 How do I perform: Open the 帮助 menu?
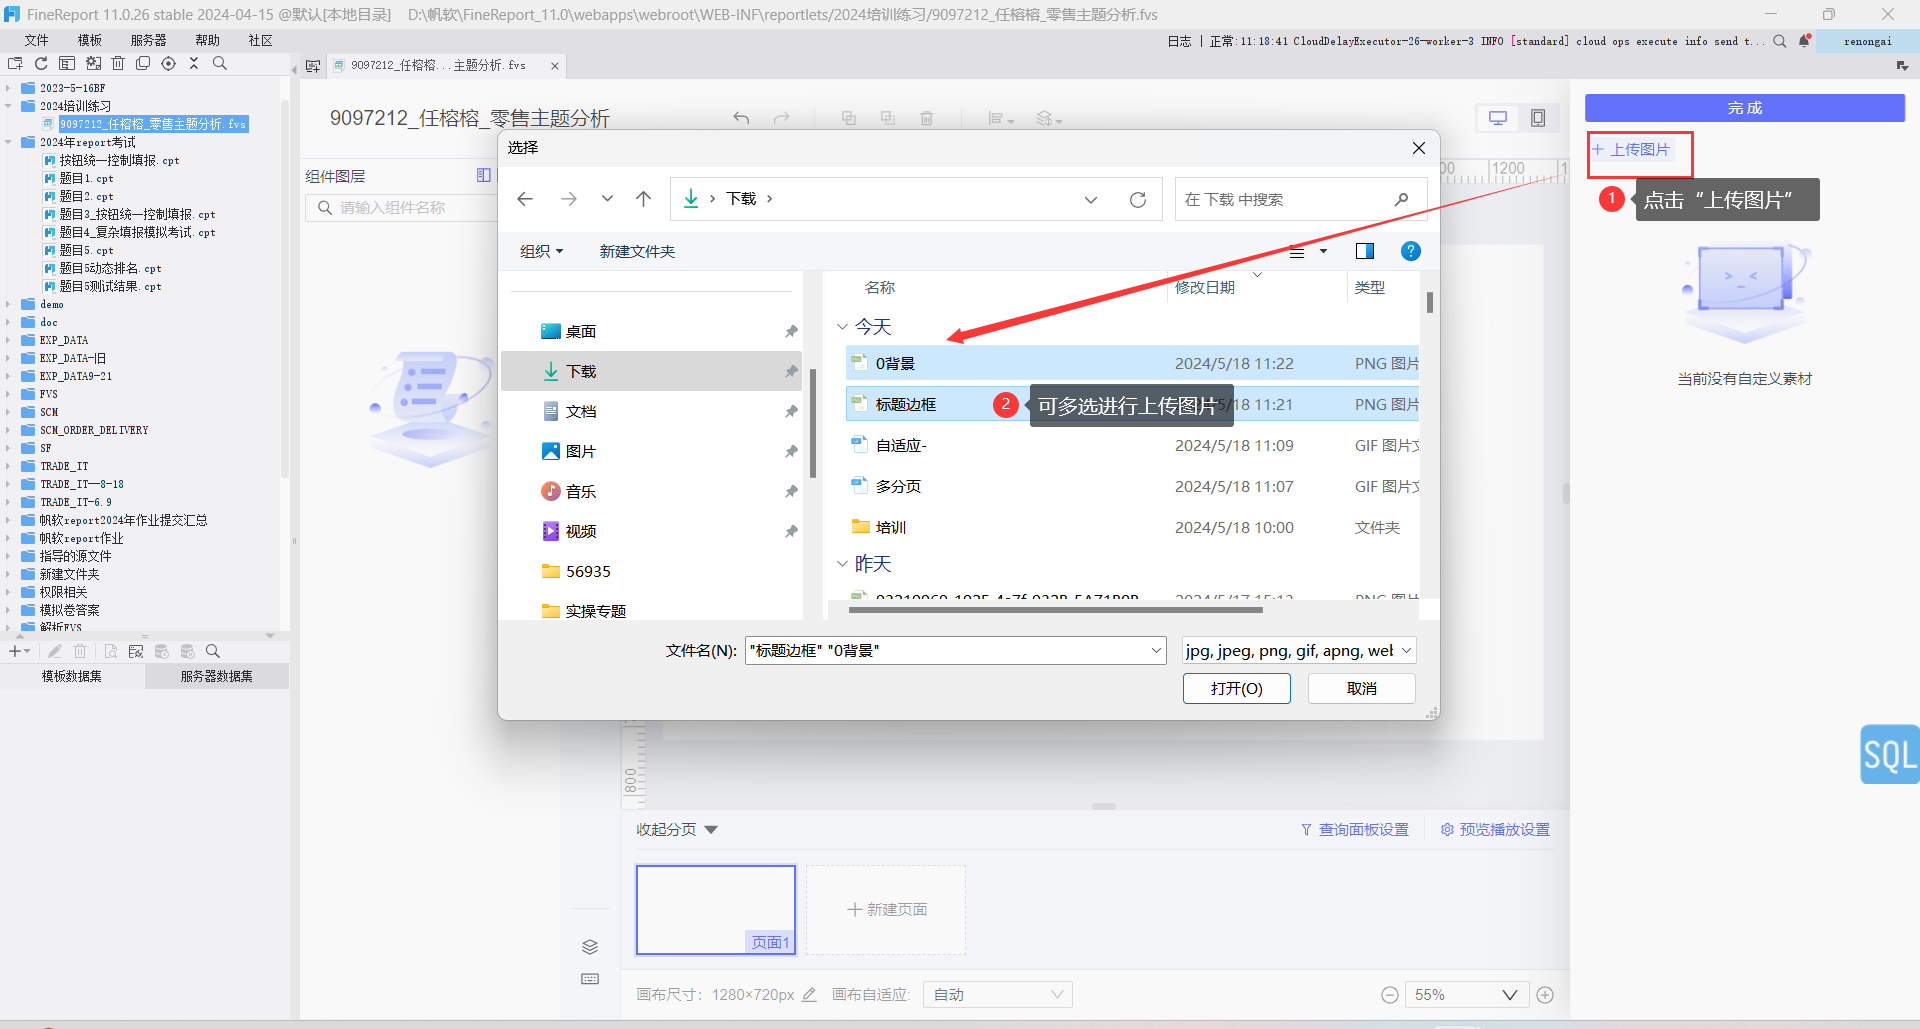tap(208, 41)
